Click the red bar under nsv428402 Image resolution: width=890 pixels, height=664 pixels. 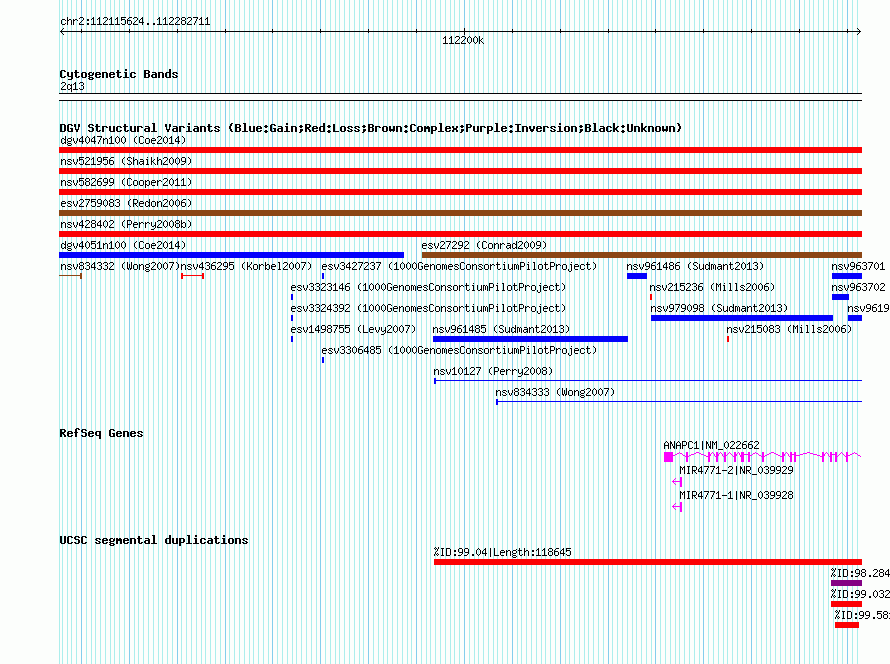[x=460, y=234]
